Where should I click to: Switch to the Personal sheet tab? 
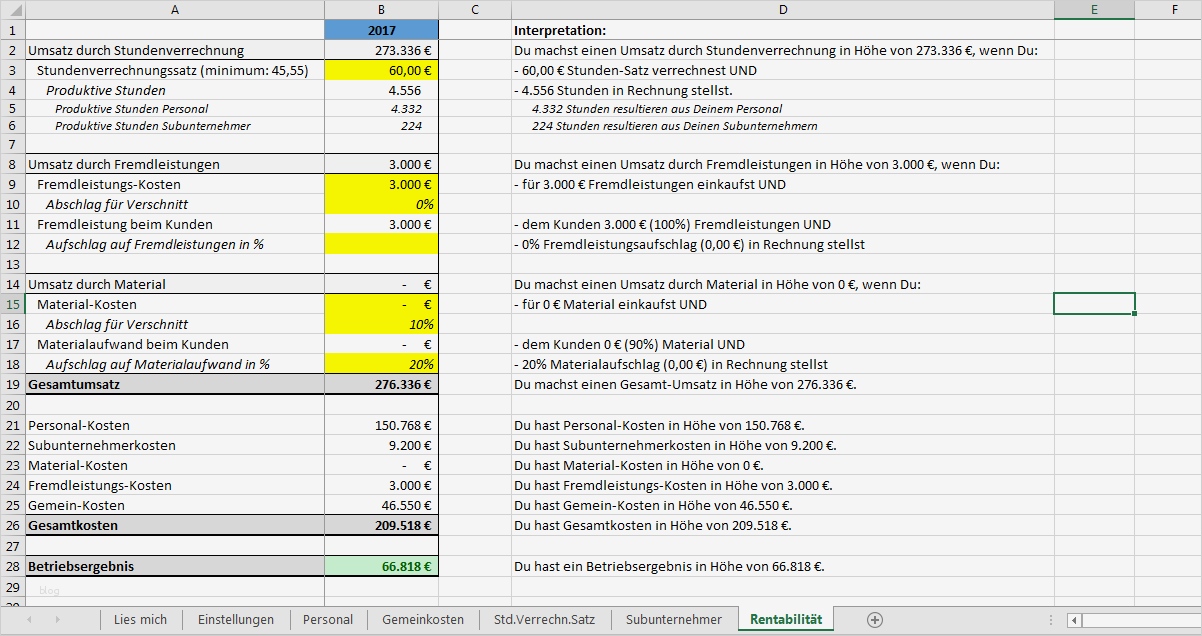328,620
